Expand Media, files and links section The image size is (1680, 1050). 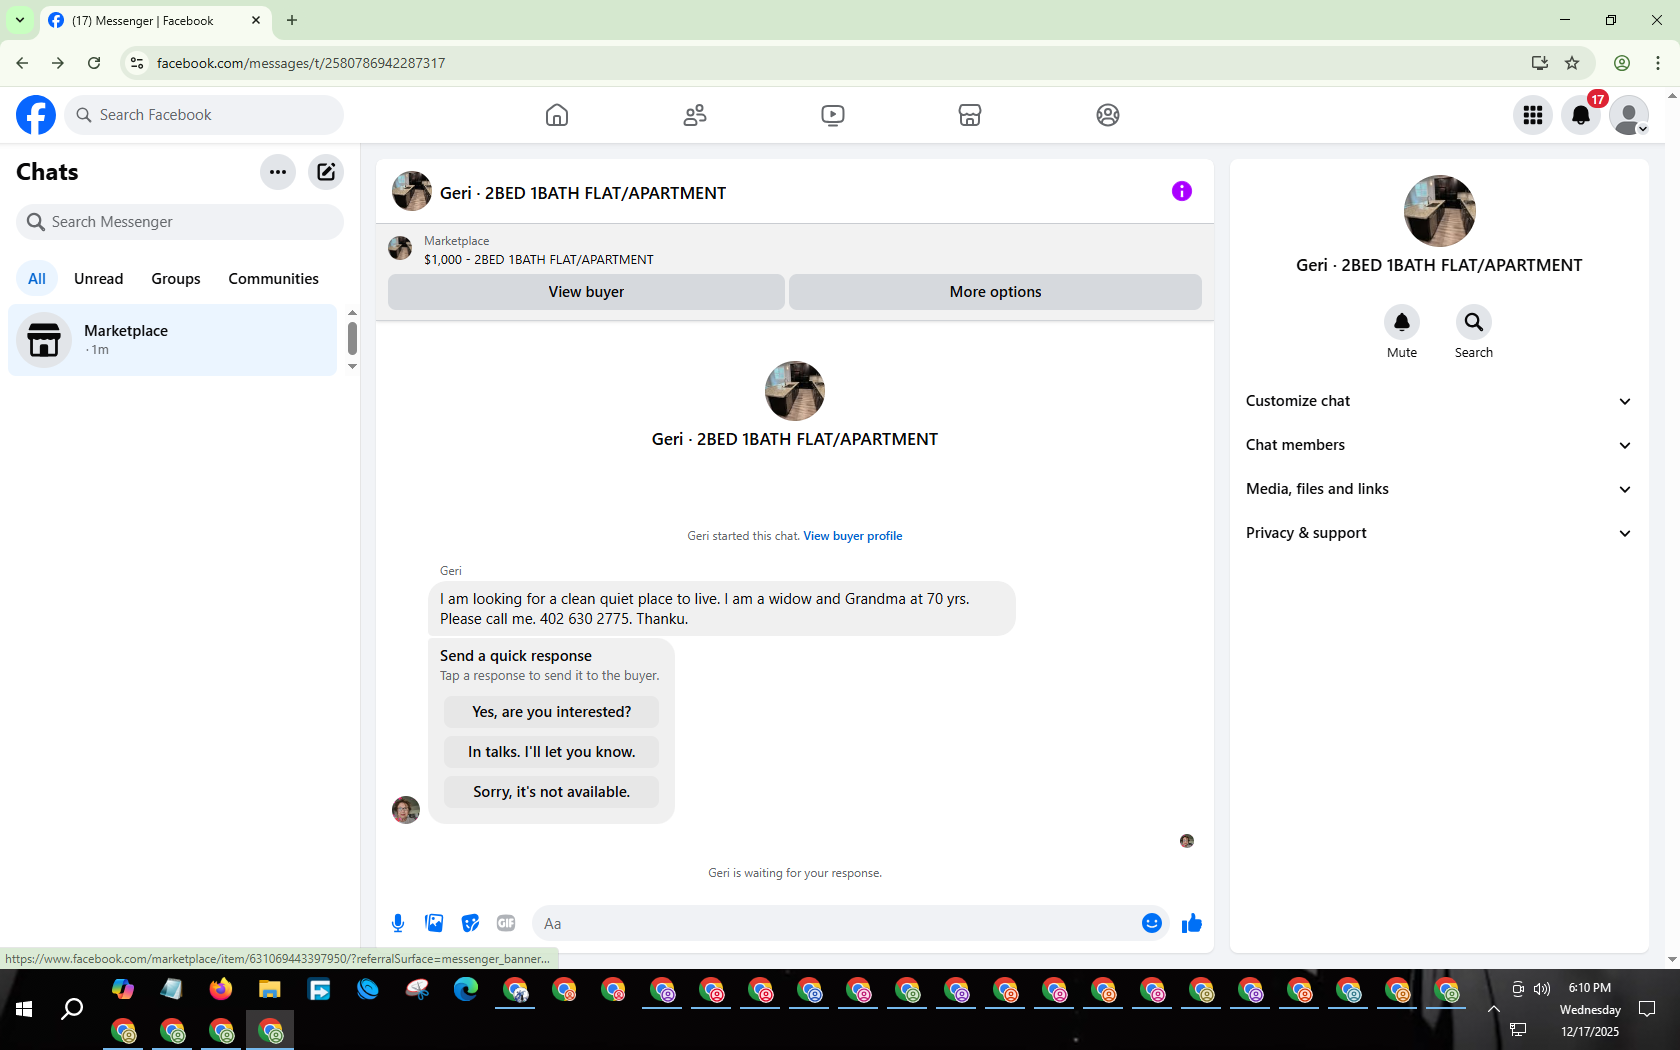pos(1439,489)
